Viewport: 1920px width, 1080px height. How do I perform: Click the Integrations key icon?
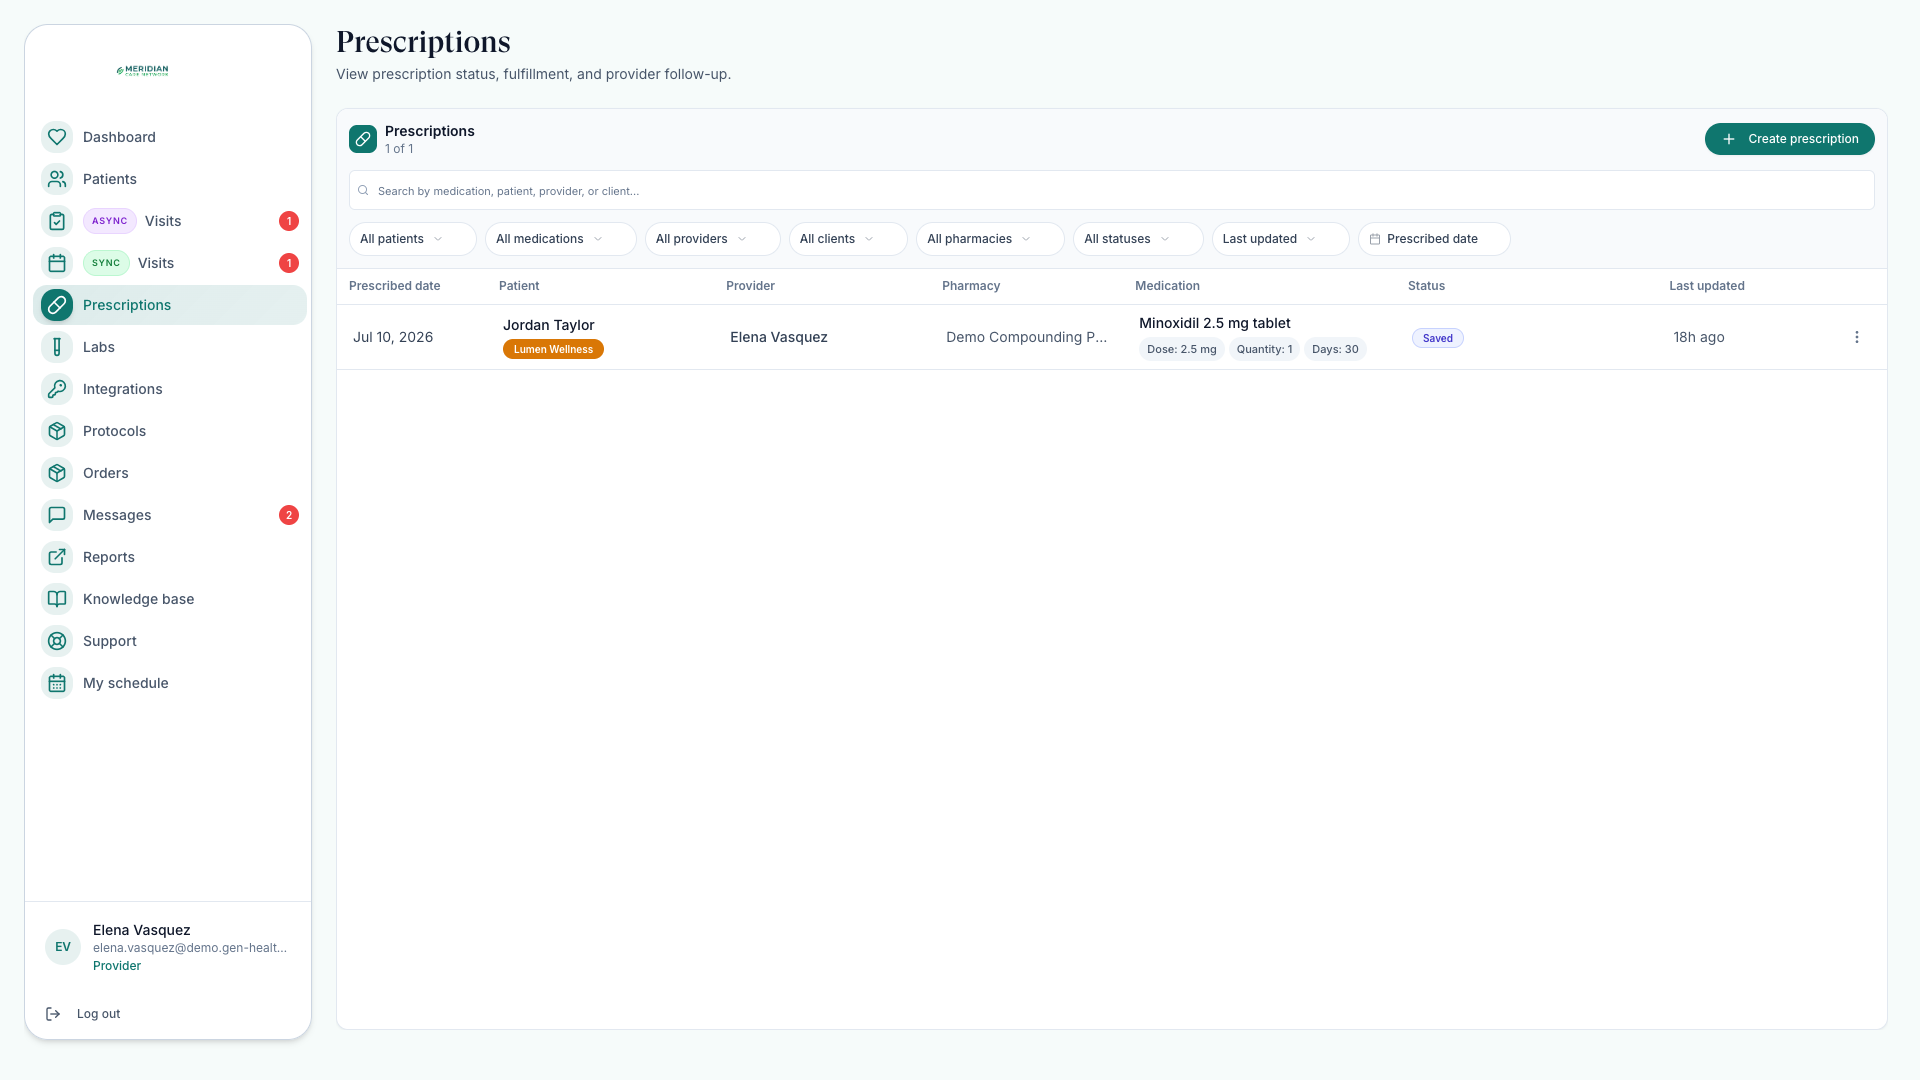57,389
